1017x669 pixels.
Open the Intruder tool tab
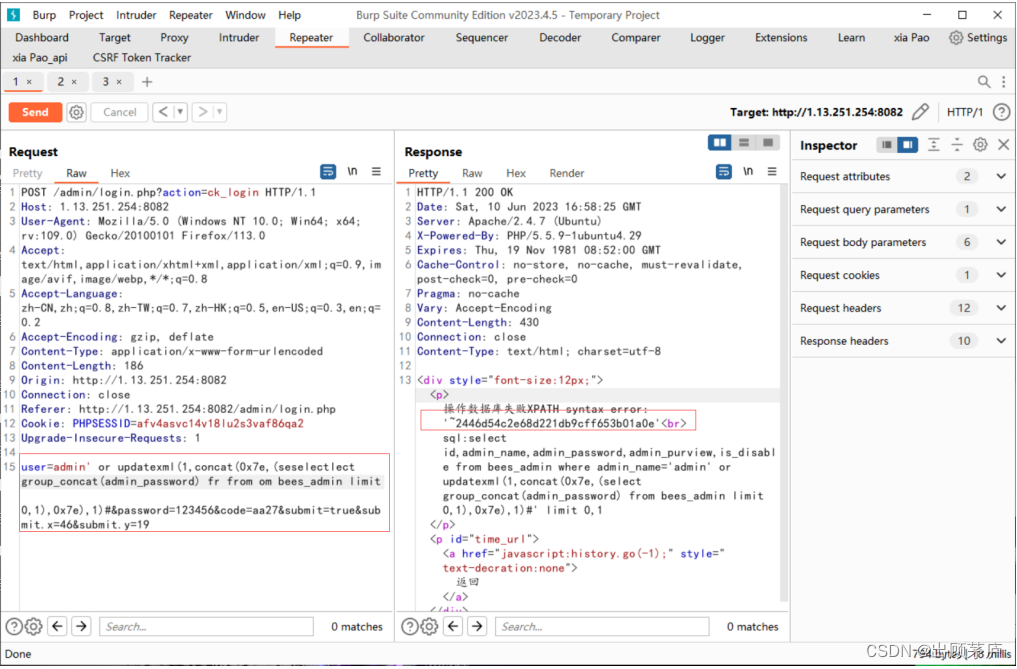(x=239, y=38)
